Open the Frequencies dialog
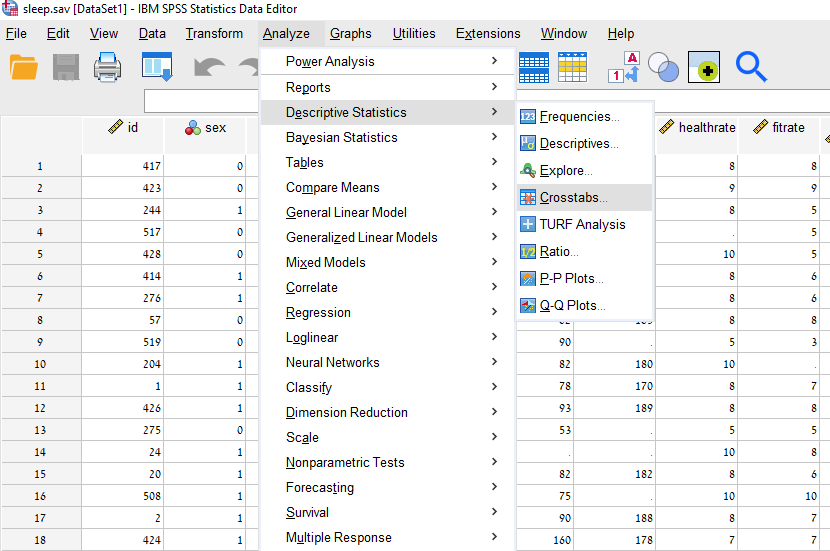The width and height of the screenshot is (830, 551). click(x=579, y=117)
